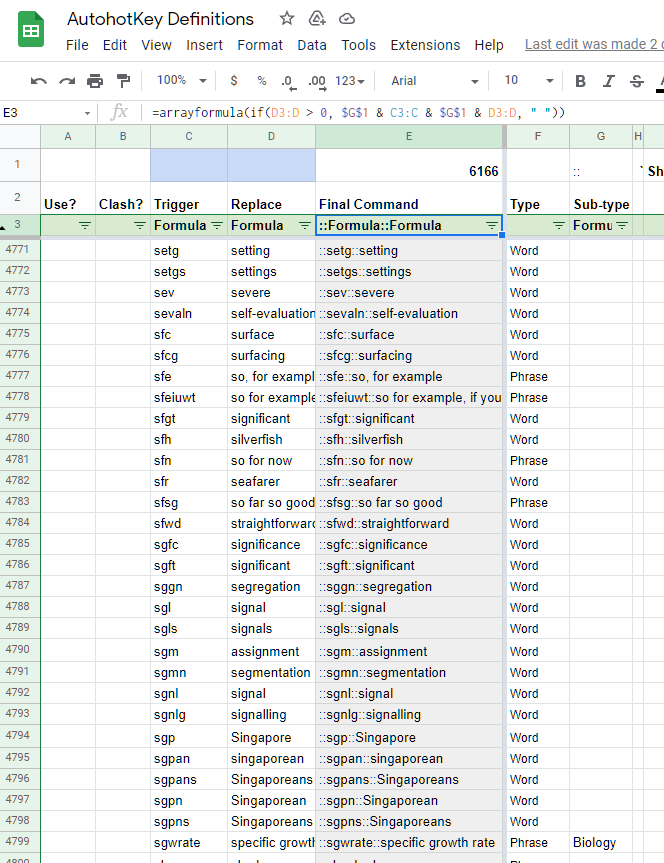Click the 'seafarer' replace cell
Screen dimensions: 664x863
click(x=271, y=481)
